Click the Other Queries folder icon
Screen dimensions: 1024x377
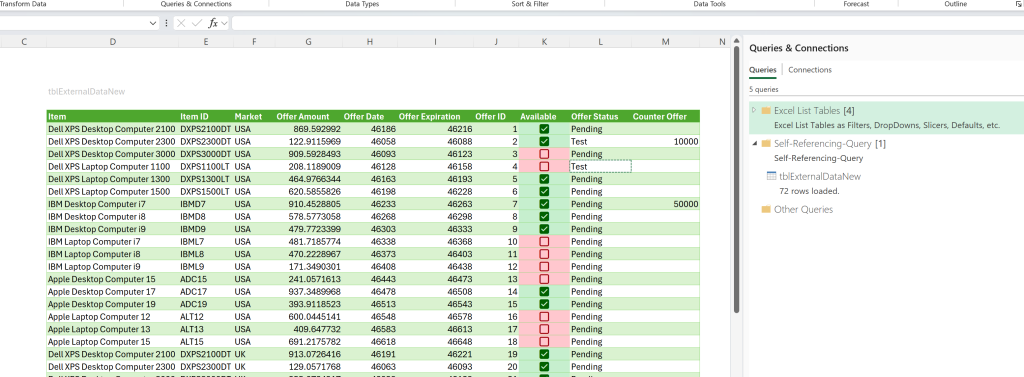[766, 210]
